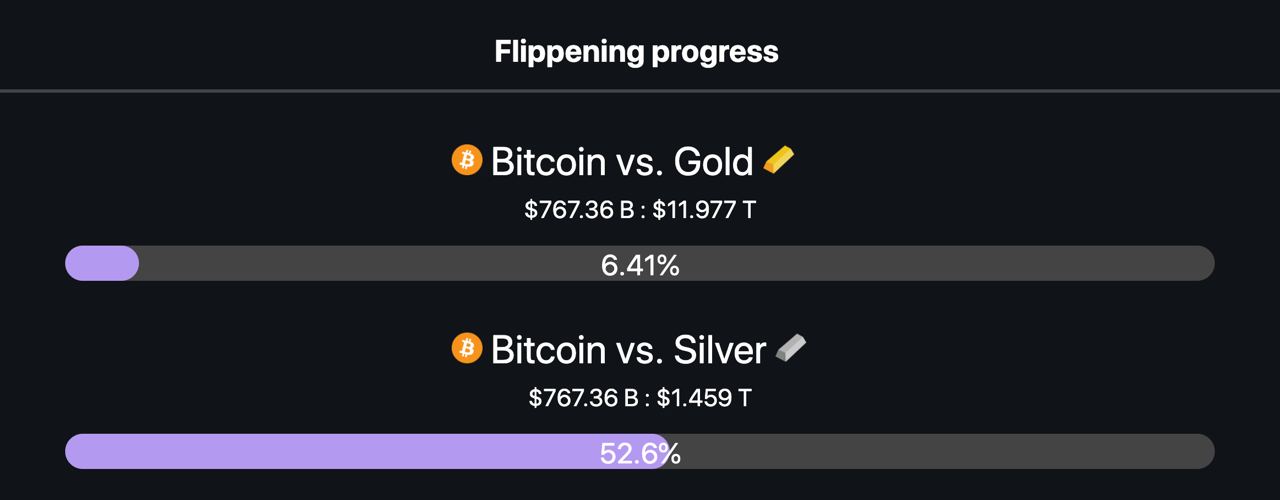The width and height of the screenshot is (1280, 500).
Task: Click the purple filled part of gold progress bar
Action: pyautogui.click(x=102, y=263)
